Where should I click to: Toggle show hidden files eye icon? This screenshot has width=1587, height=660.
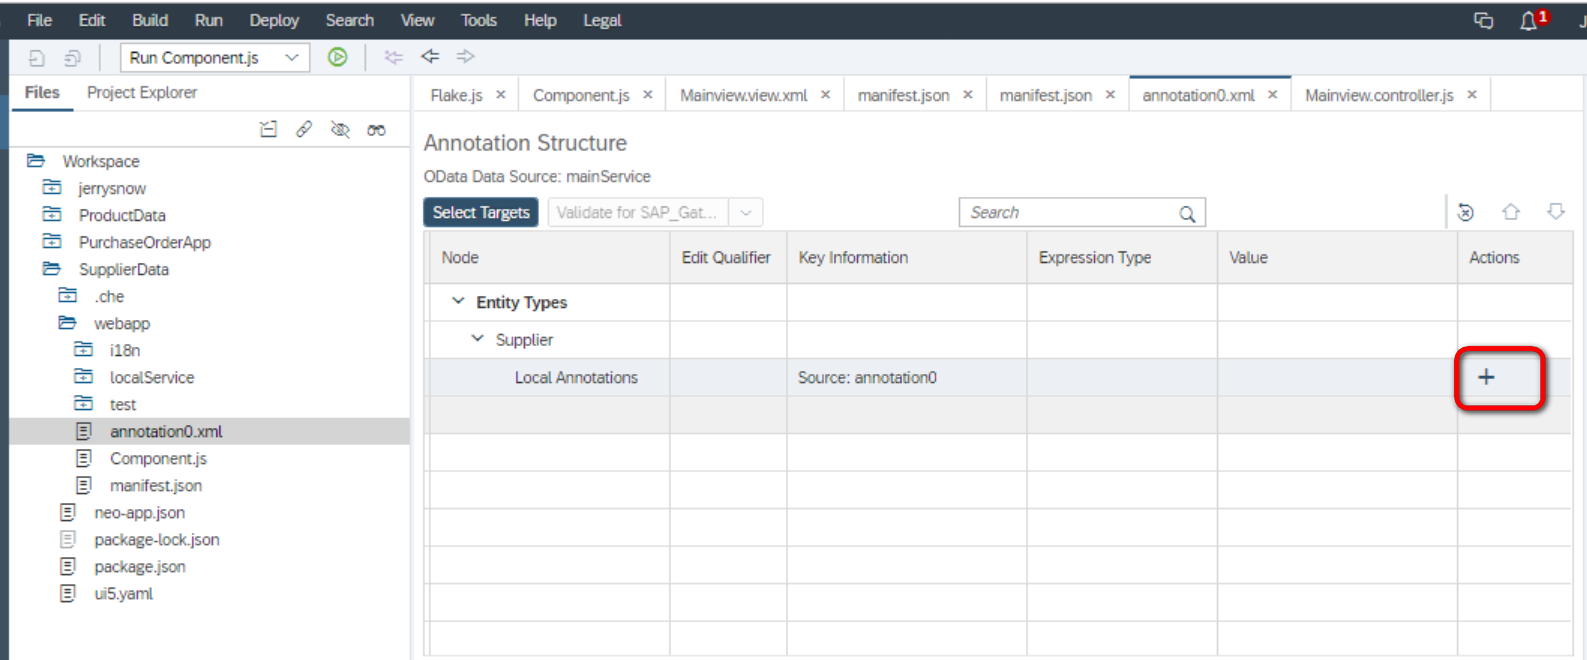point(340,129)
